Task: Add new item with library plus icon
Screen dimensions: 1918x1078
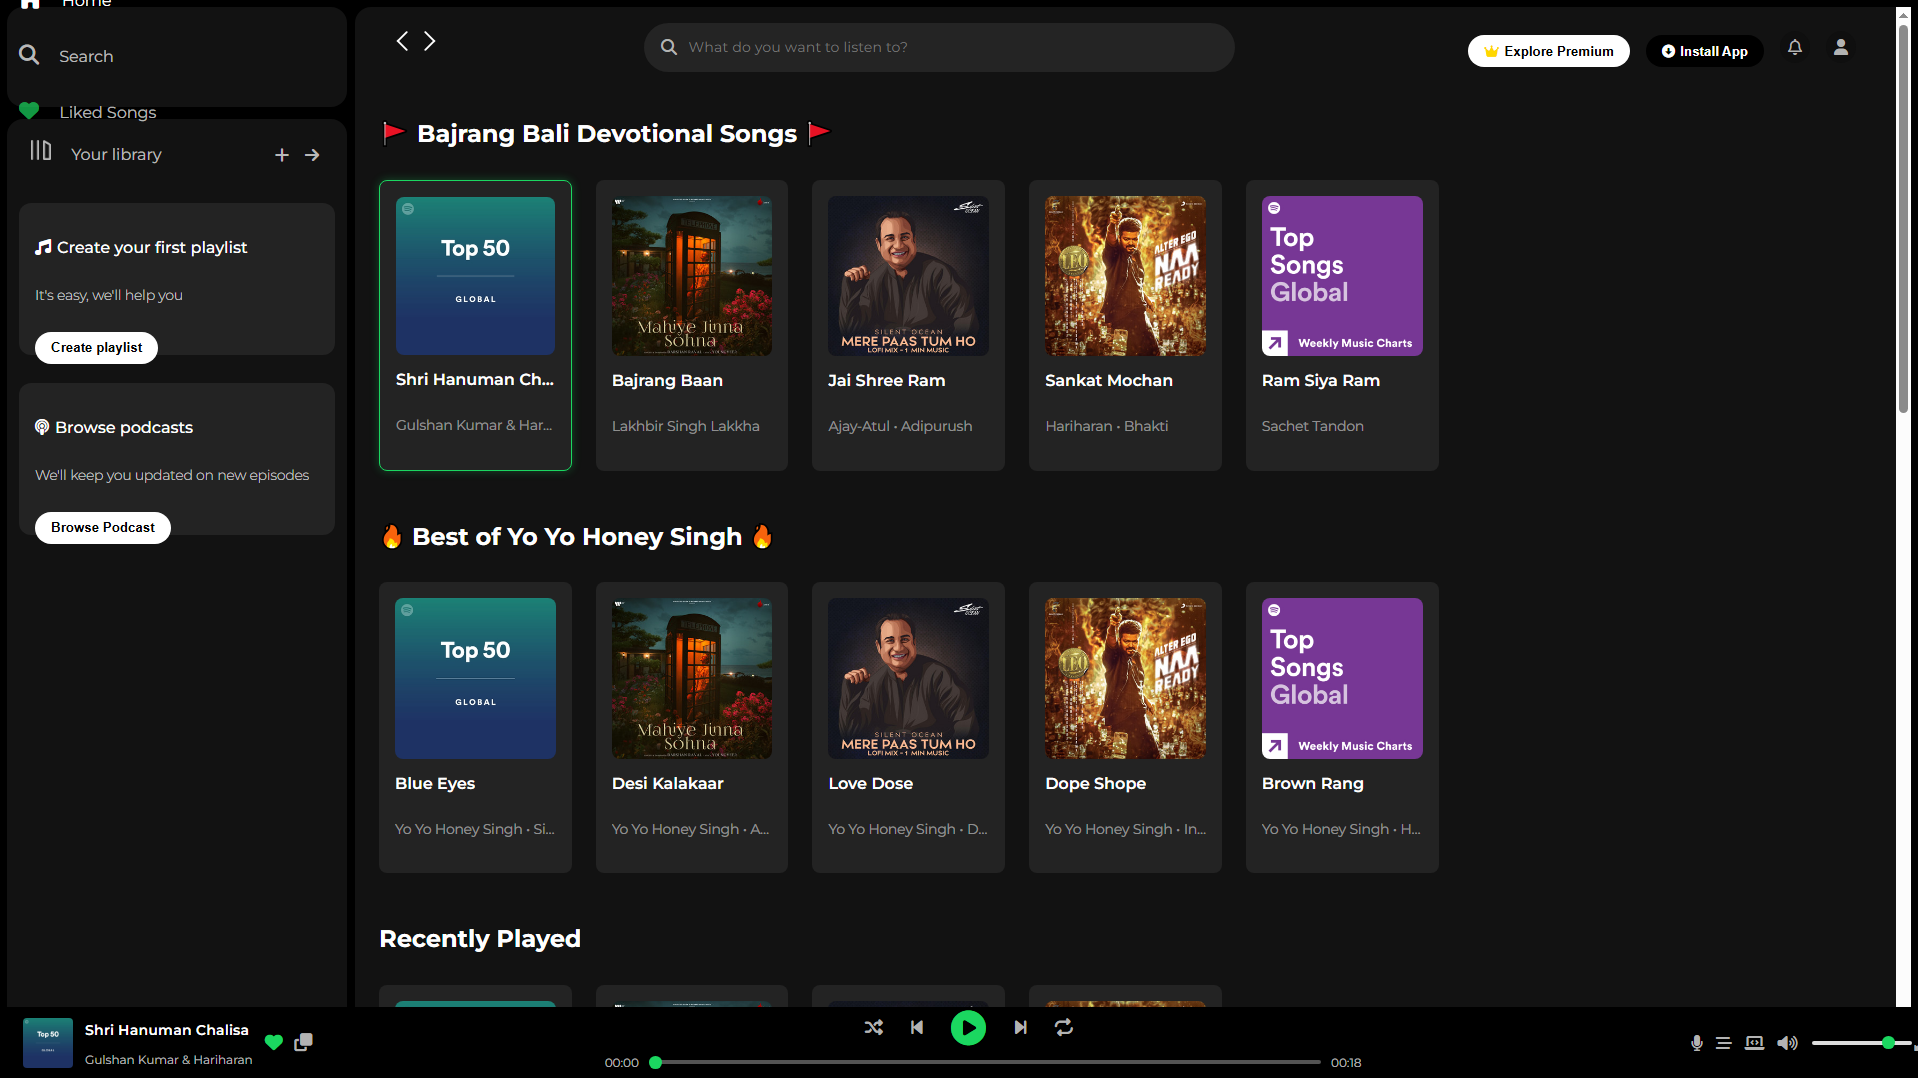Action: click(x=282, y=155)
